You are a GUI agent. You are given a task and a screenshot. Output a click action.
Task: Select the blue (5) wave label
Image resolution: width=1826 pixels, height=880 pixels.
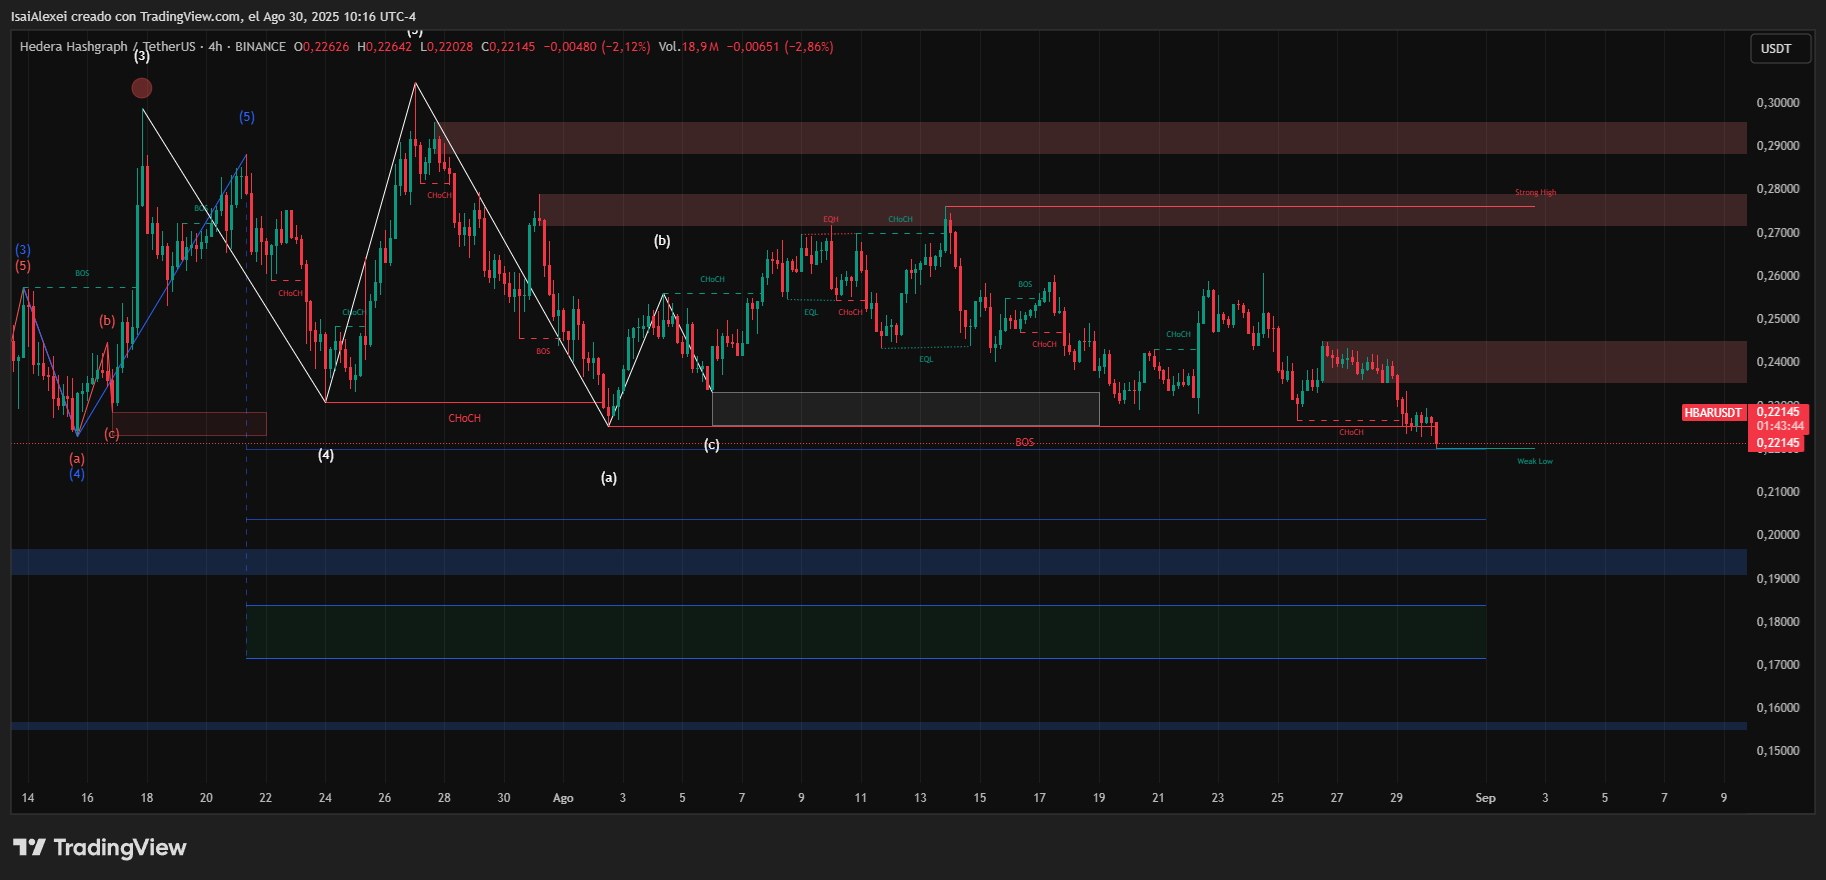pyautogui.click(x=246, y=117)
